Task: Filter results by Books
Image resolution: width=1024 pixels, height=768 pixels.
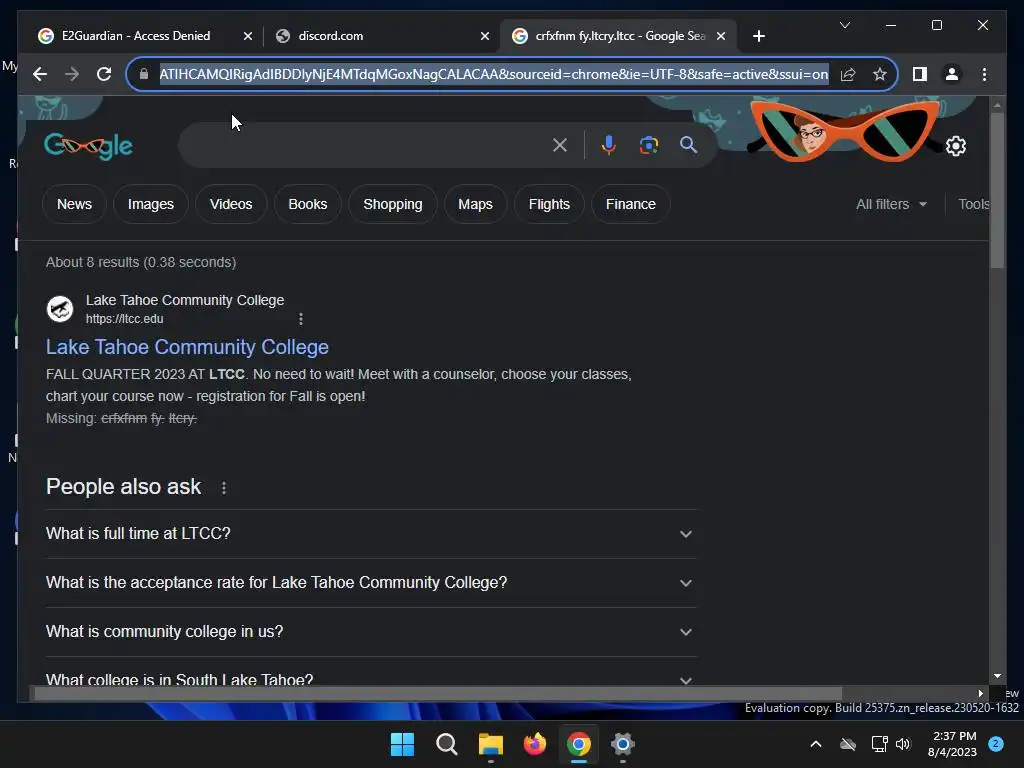Action: (308, 204)
